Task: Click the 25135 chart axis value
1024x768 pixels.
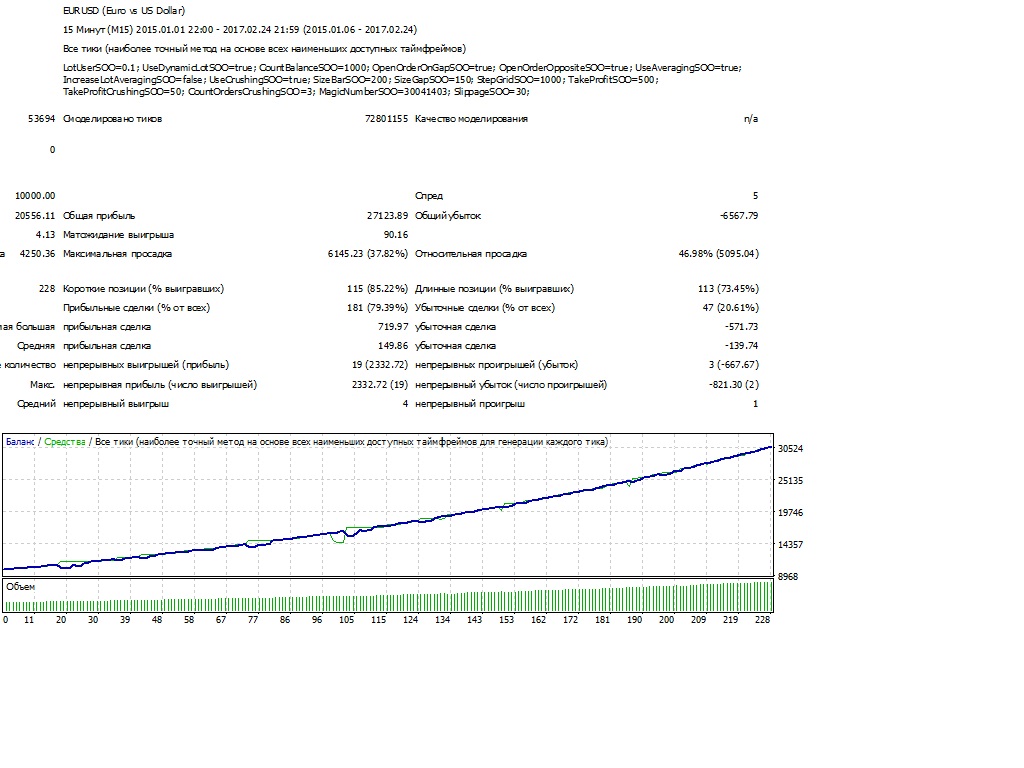Action: coord(790,481)
